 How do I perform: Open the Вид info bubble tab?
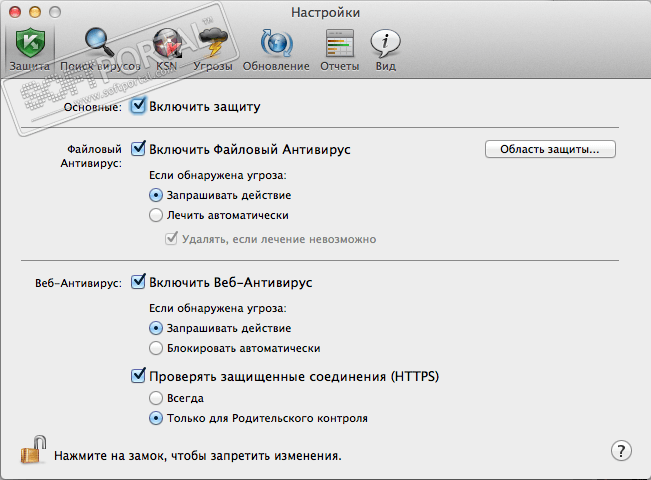pyautogui.click(x=386, y=49)
